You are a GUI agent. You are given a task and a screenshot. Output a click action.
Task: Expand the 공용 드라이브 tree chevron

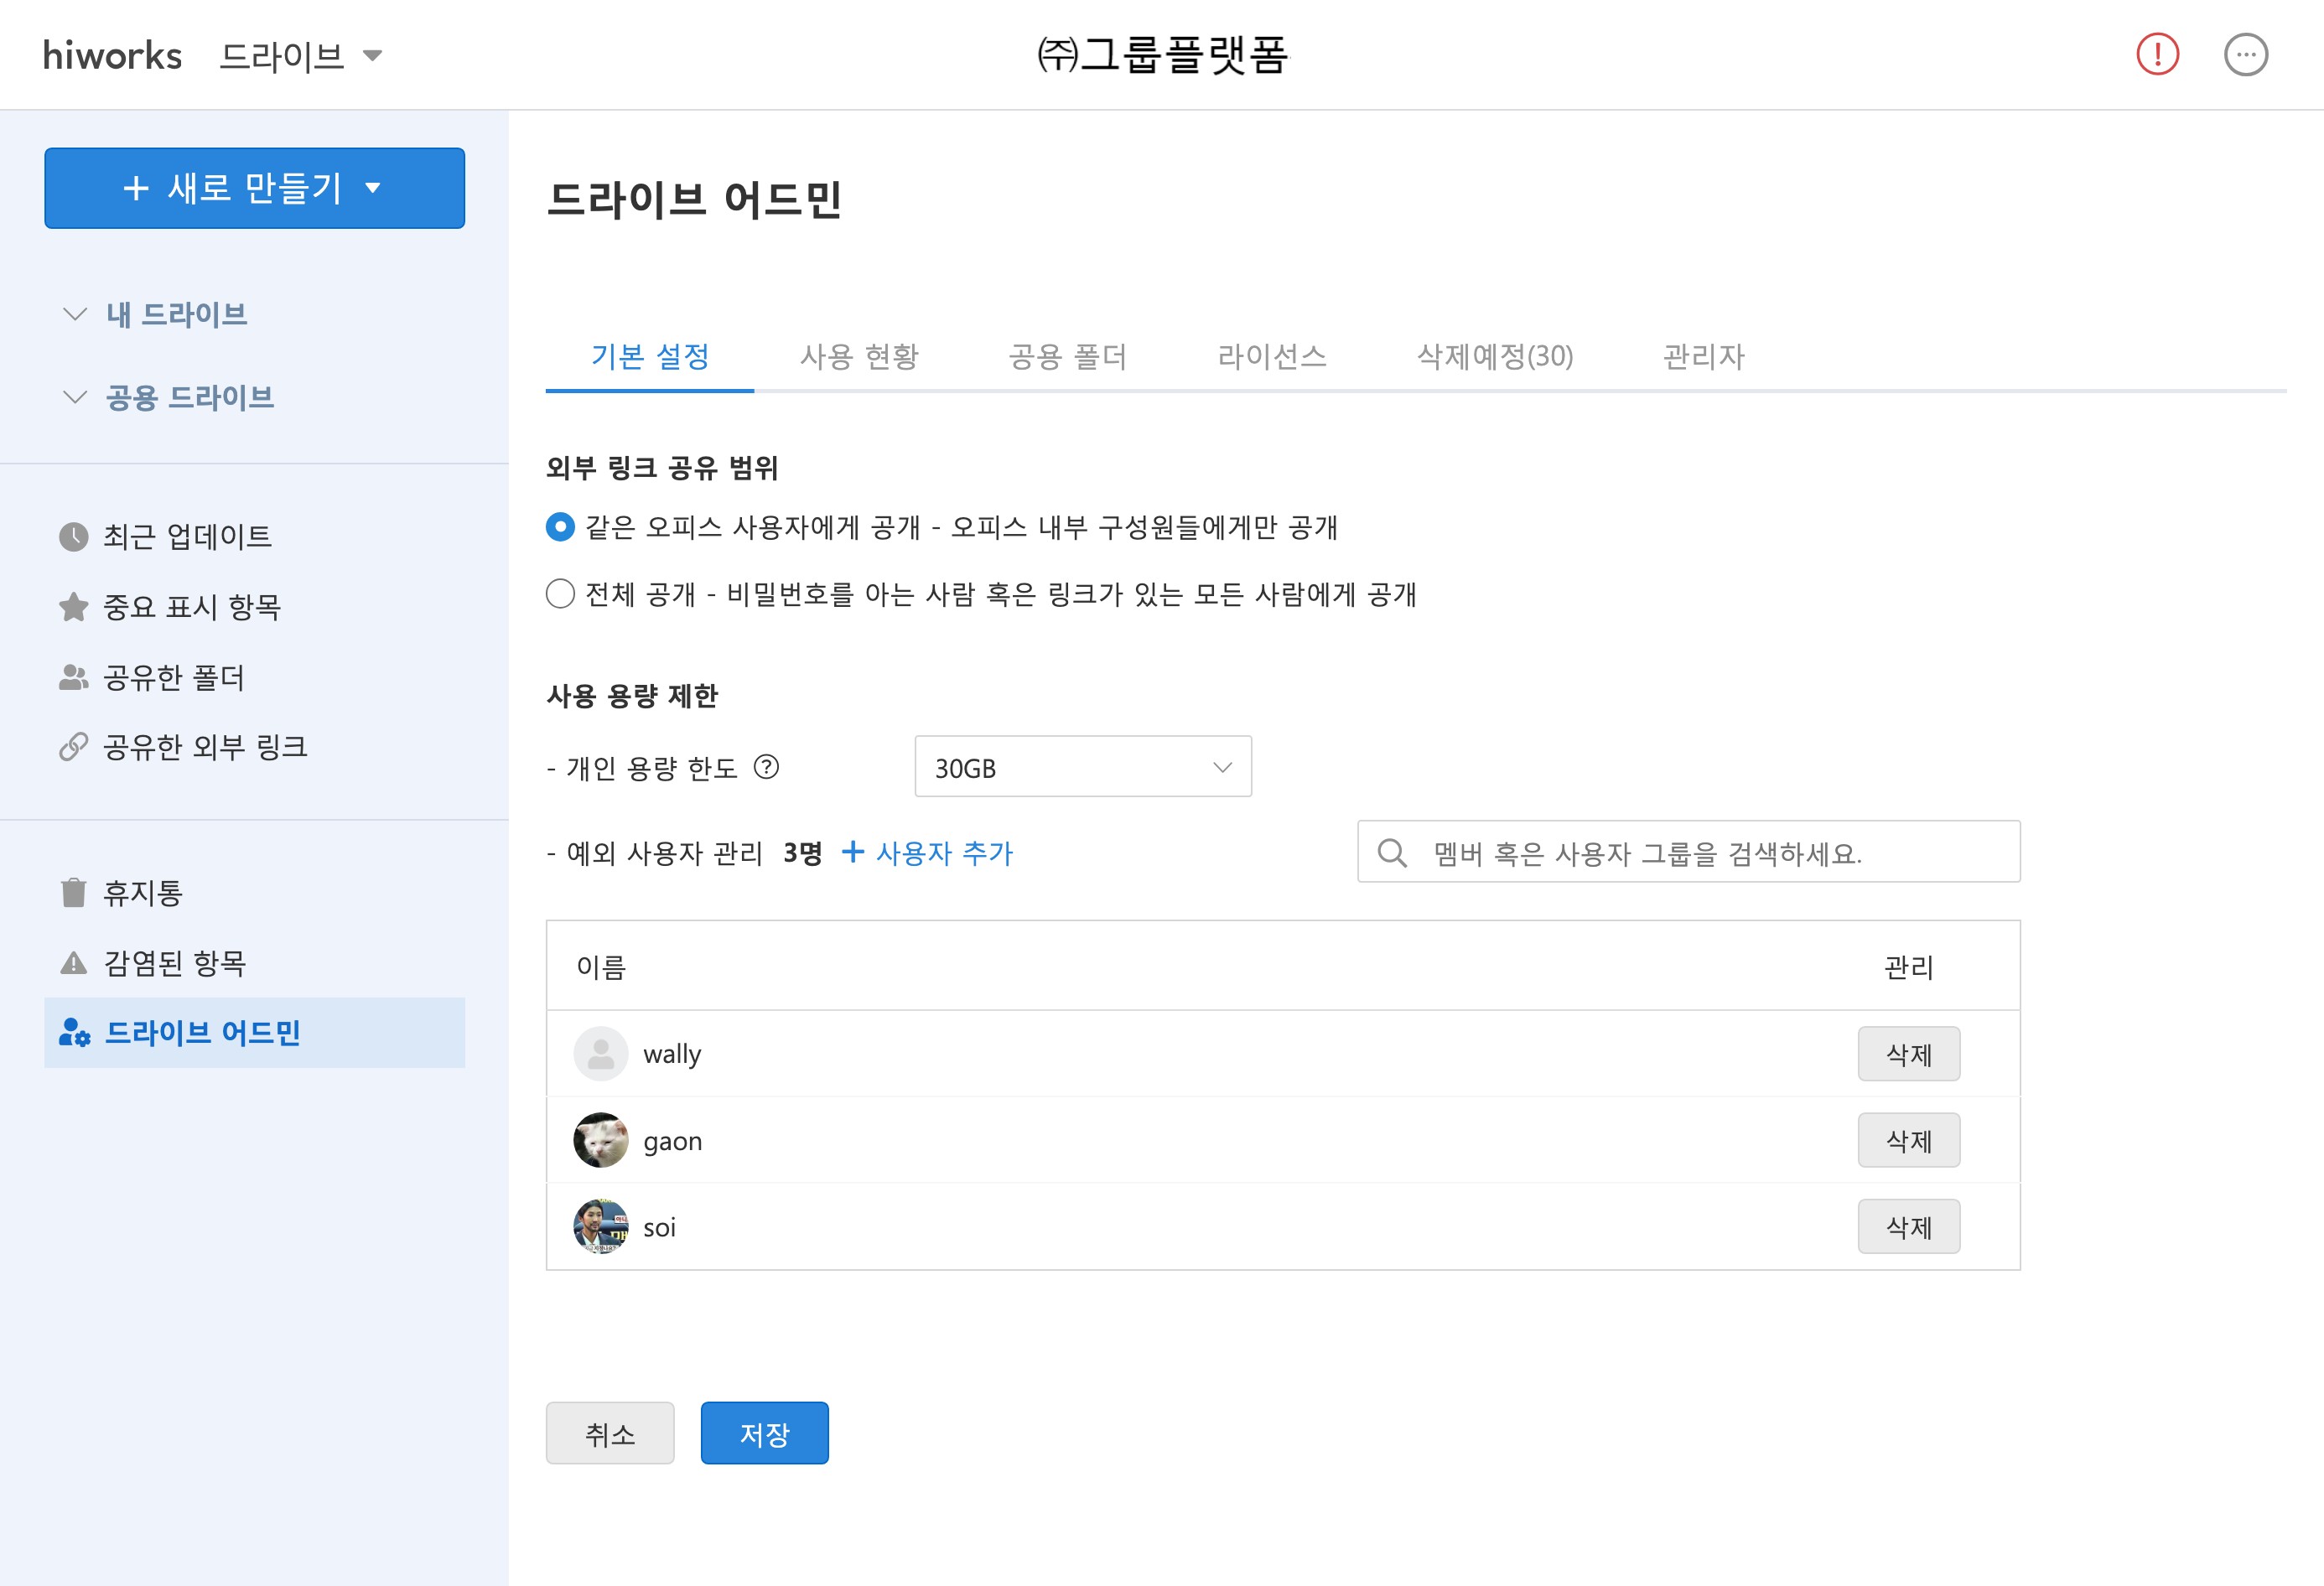74,397
